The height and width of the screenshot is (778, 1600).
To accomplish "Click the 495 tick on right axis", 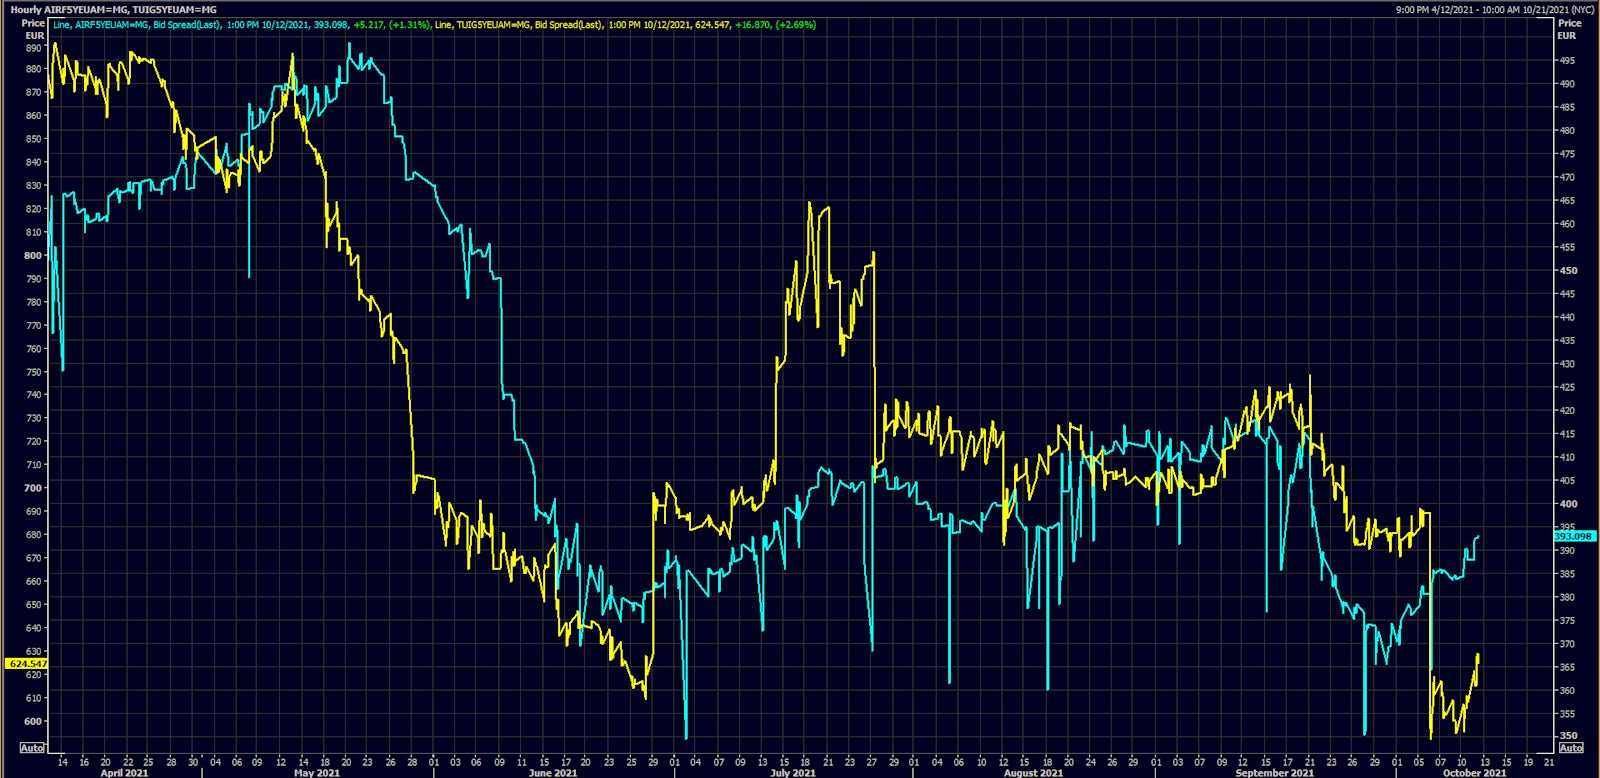I will [x=1566, y=60].
